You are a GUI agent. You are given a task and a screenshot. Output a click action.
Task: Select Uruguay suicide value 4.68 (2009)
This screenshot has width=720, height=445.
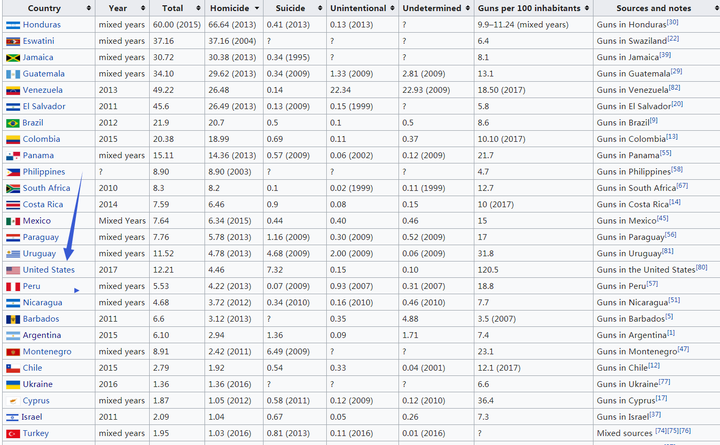click(x=288, y=253)
